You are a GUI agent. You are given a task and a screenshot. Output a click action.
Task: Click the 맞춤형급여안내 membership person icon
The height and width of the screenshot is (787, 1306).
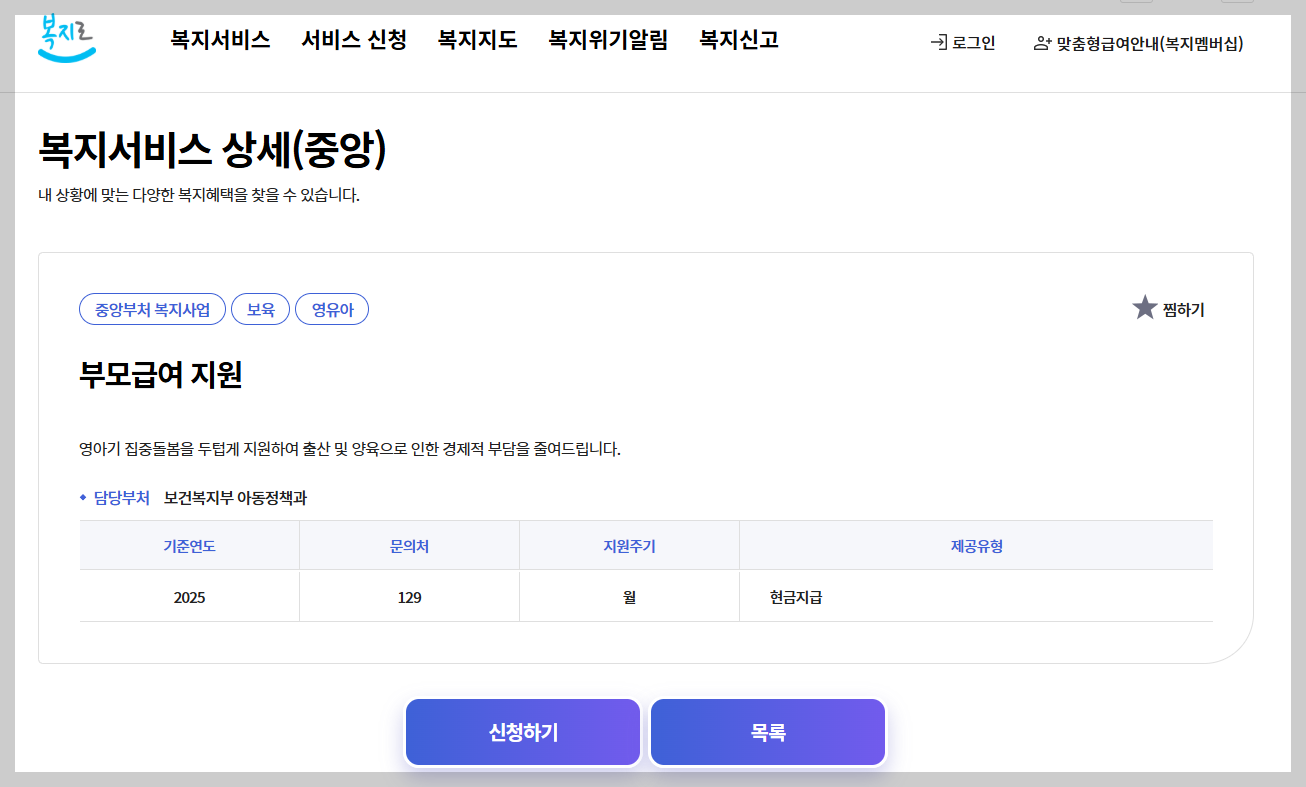click(1040, 43)
